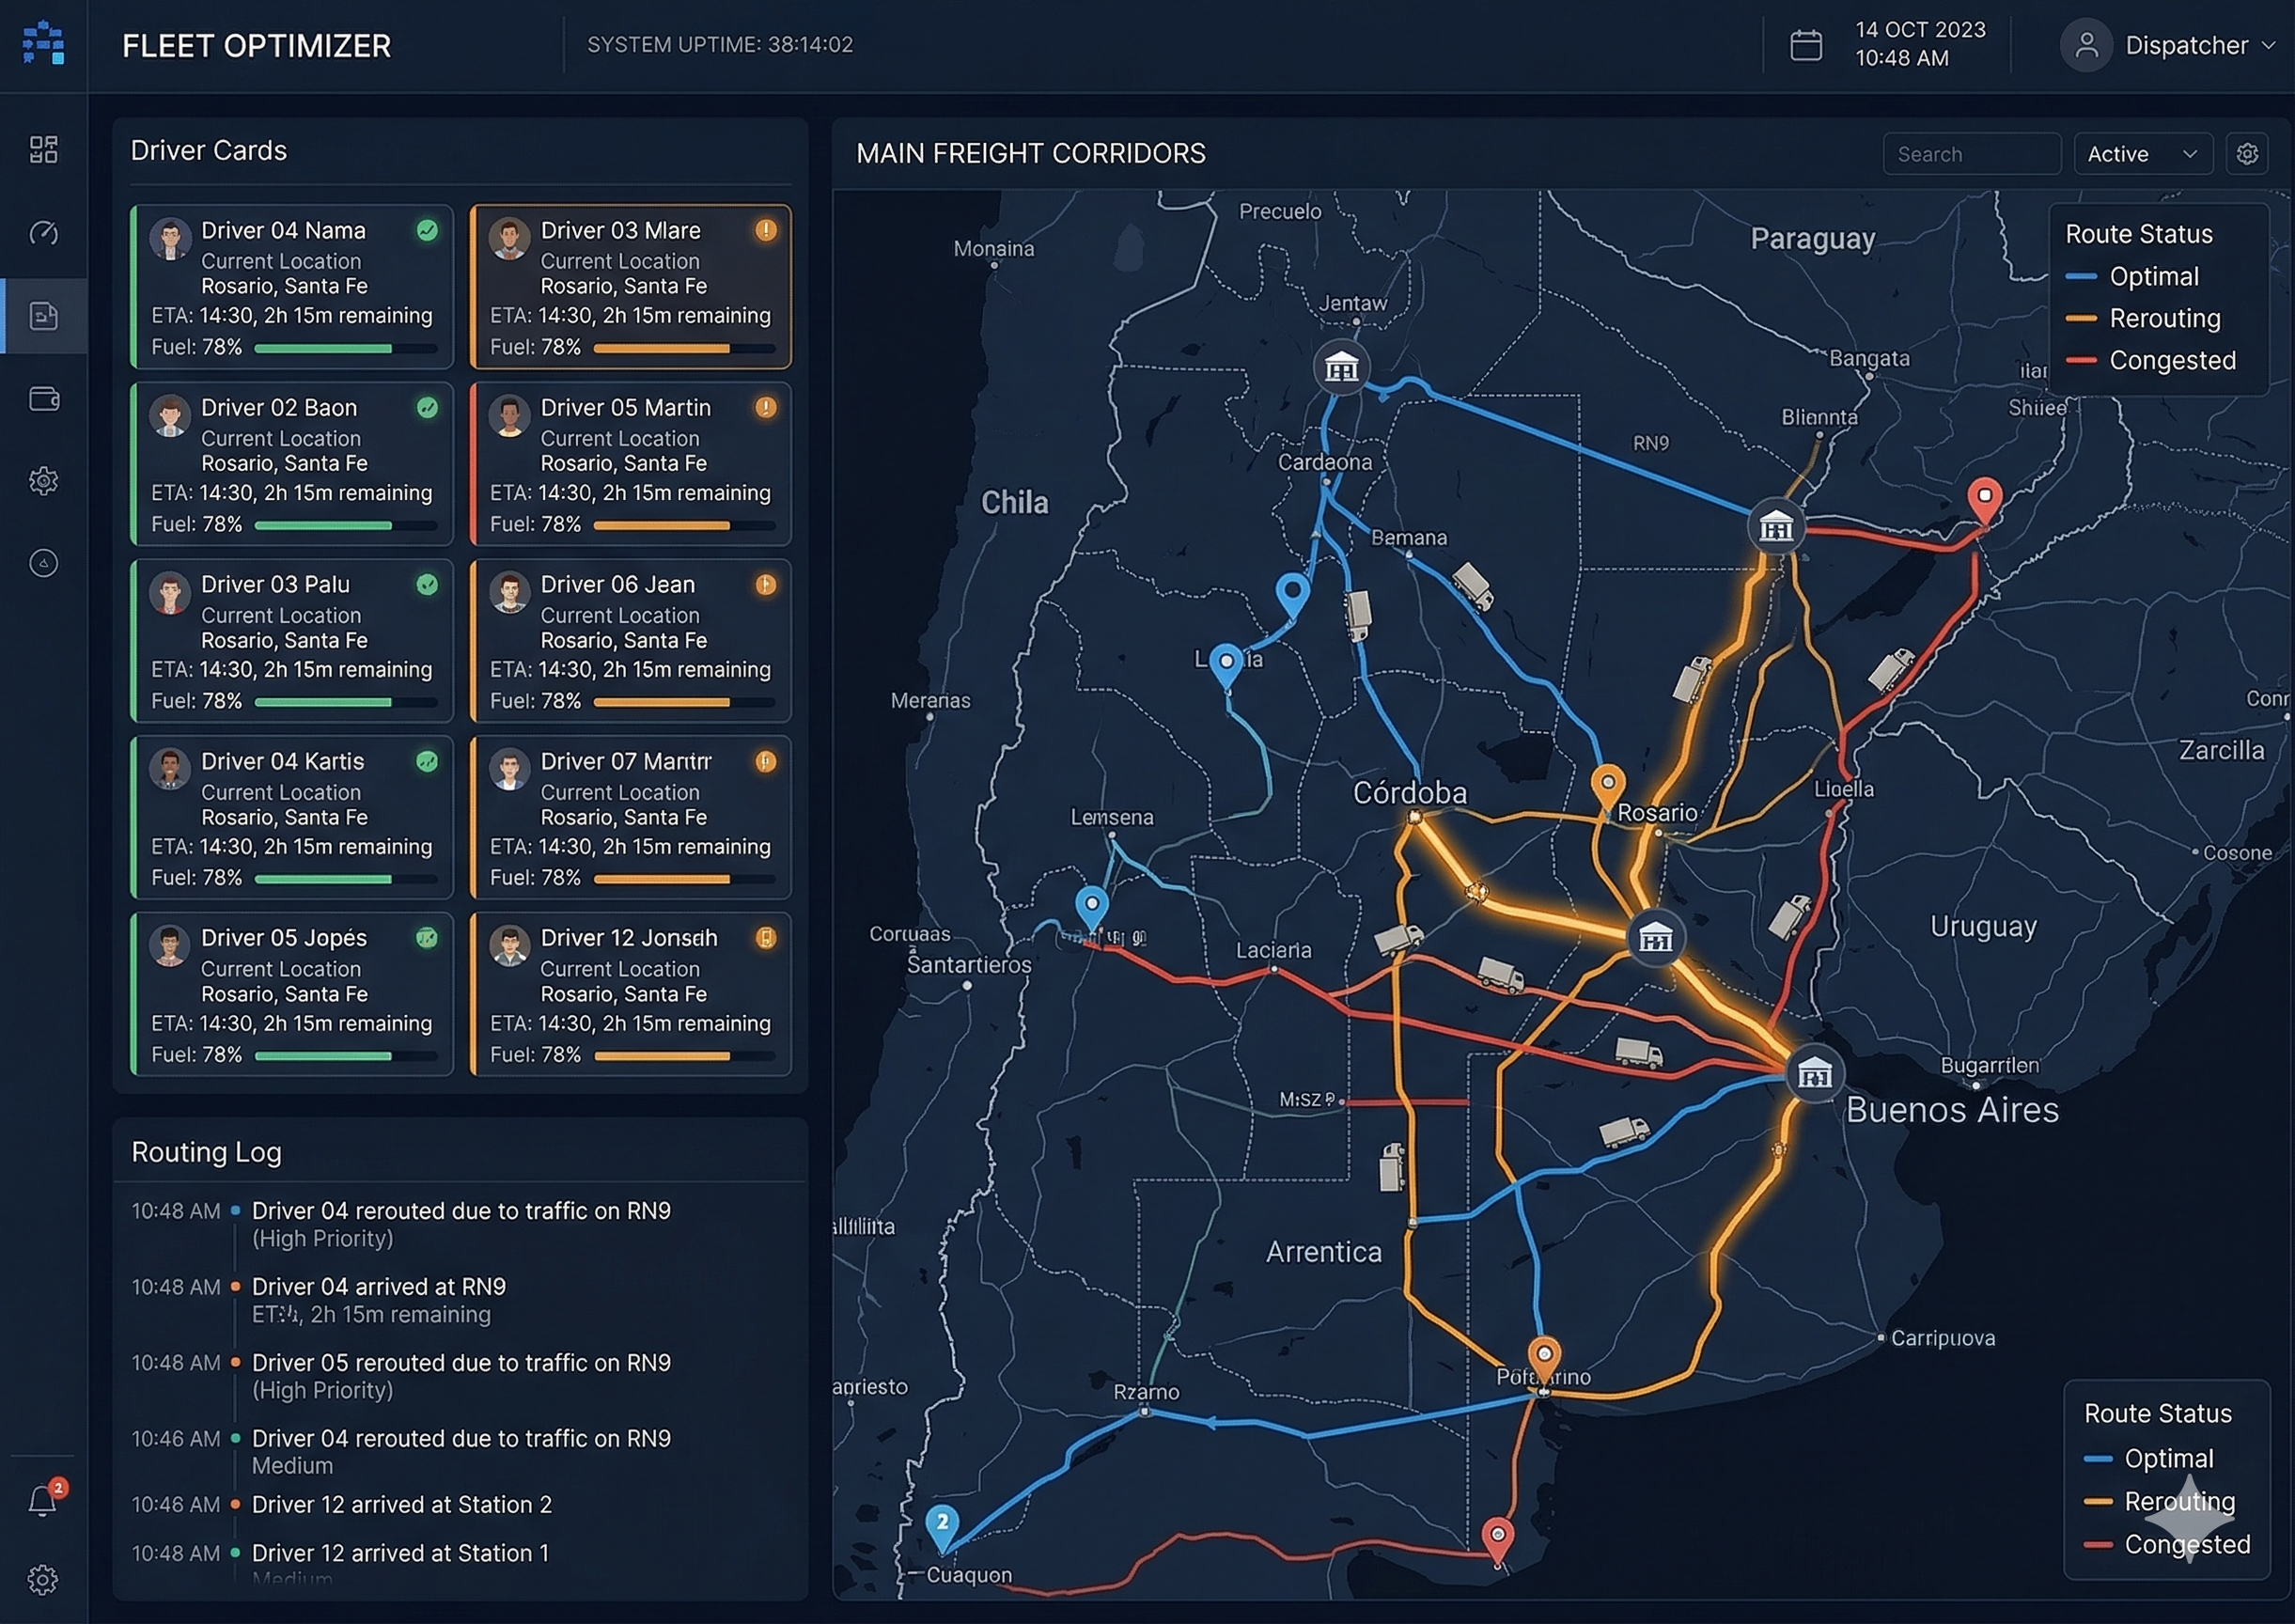The image size is (2295, 1624).
Task: Select the Driver Cards panel header
Action: (209, 150)
